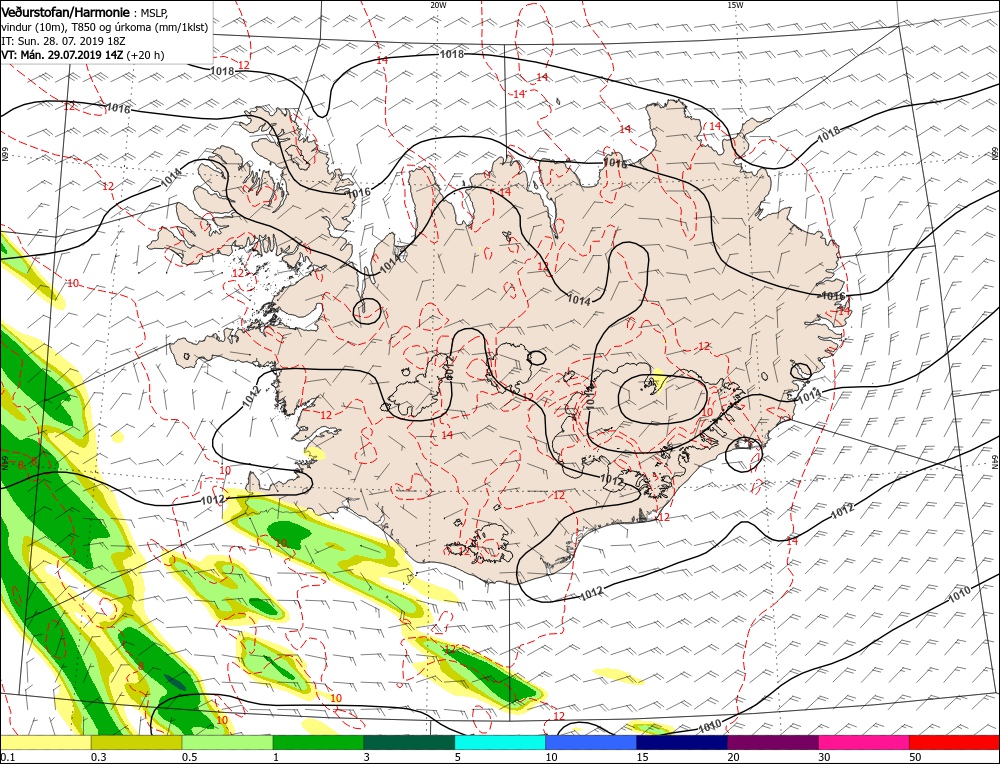Select the red 50+ mm legend swatch
Viewport: 1000px width, 764px height.
pyautogui.click(x=955, y=742)
